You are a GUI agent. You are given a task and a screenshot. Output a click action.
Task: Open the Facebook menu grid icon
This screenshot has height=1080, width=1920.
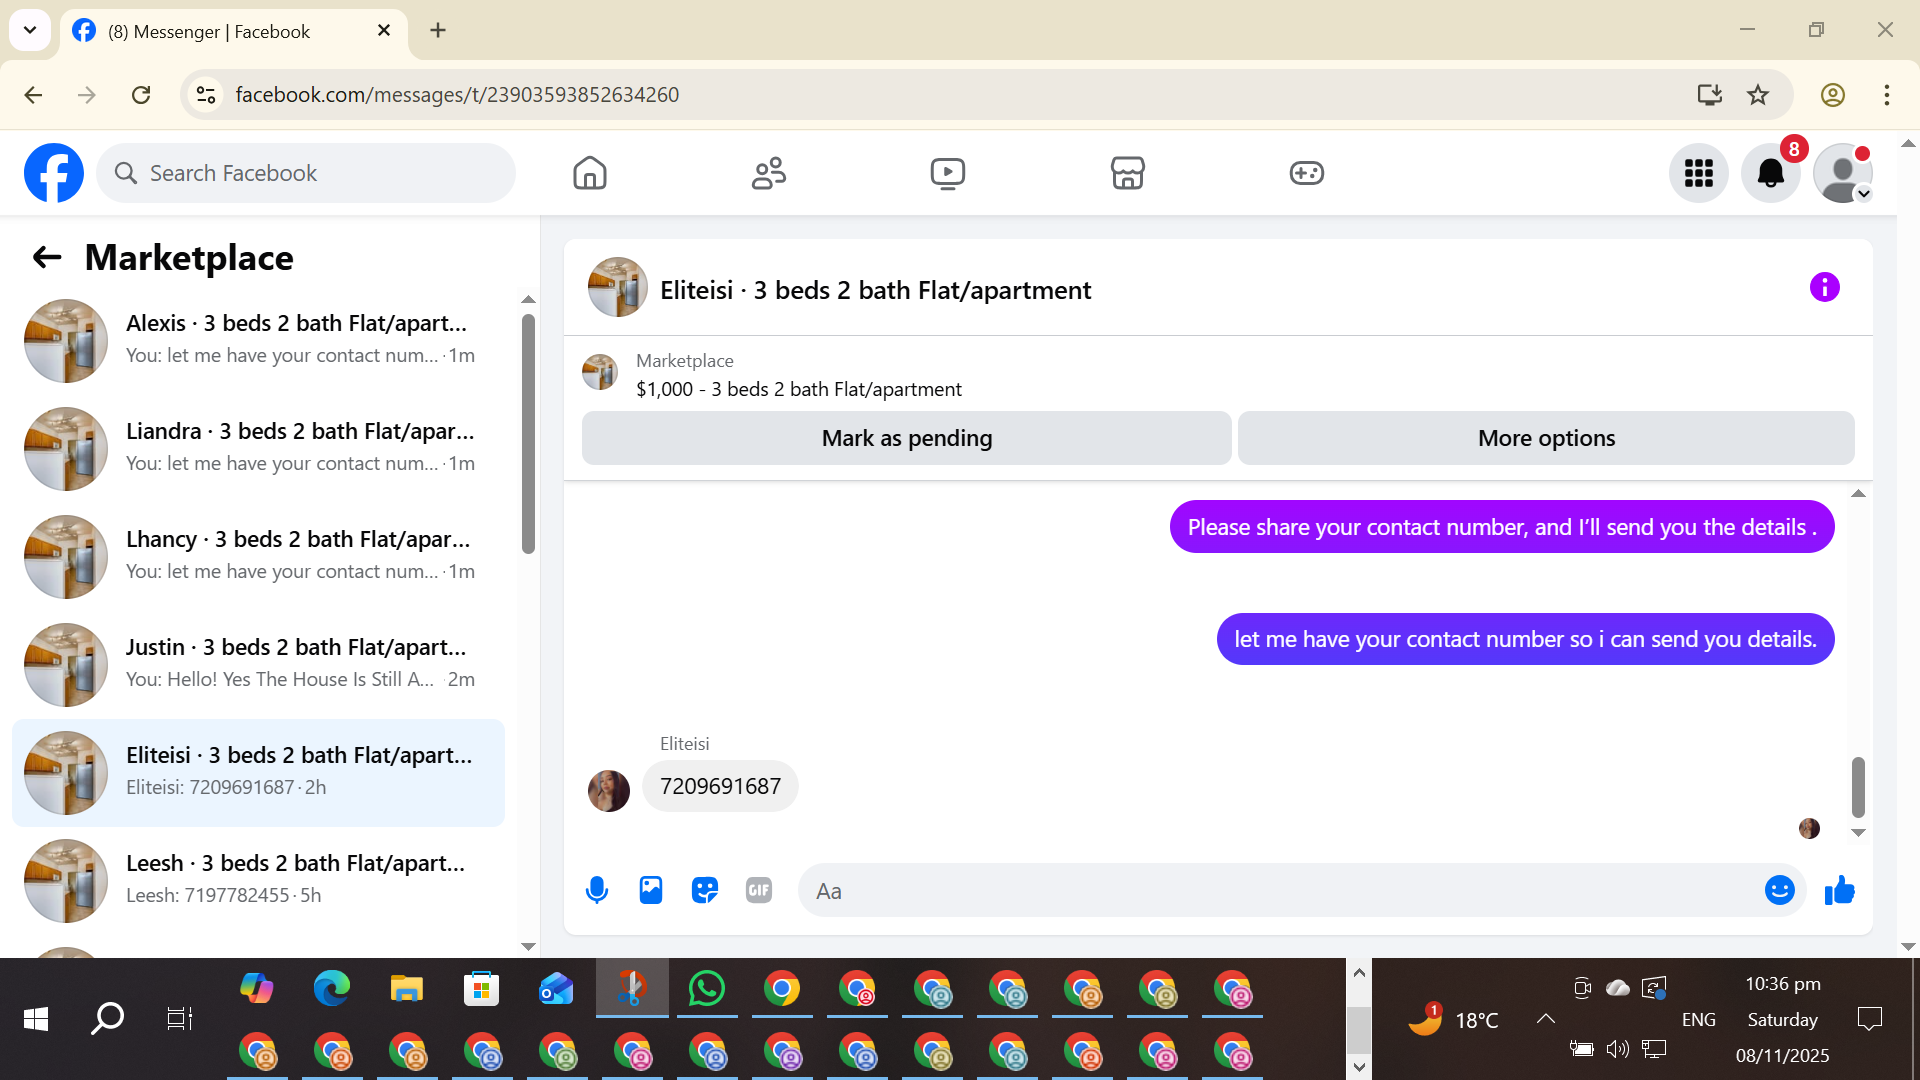(1698, 173)
